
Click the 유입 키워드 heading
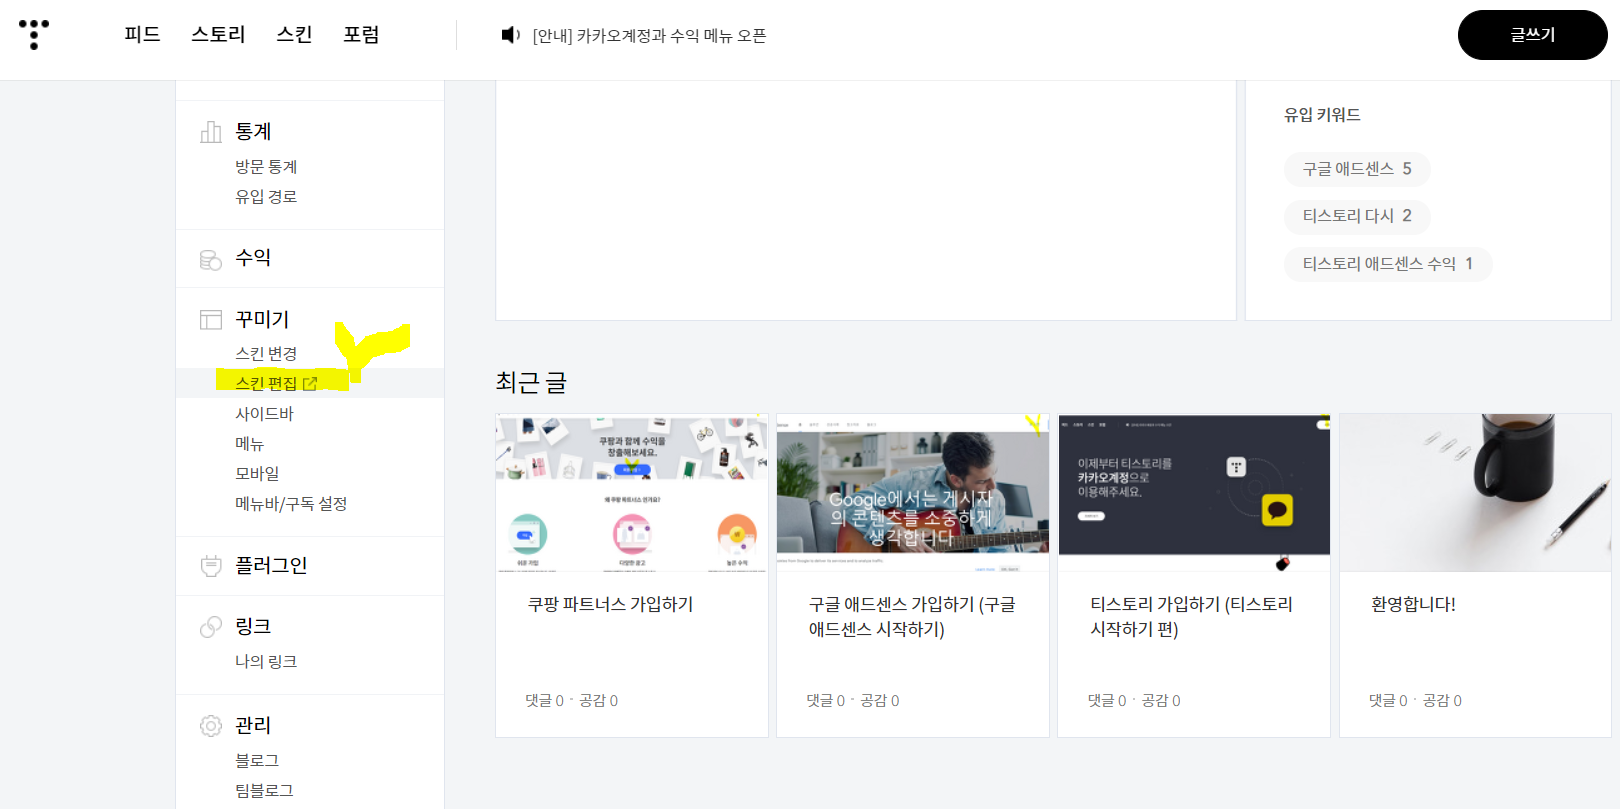point(1322,115)
